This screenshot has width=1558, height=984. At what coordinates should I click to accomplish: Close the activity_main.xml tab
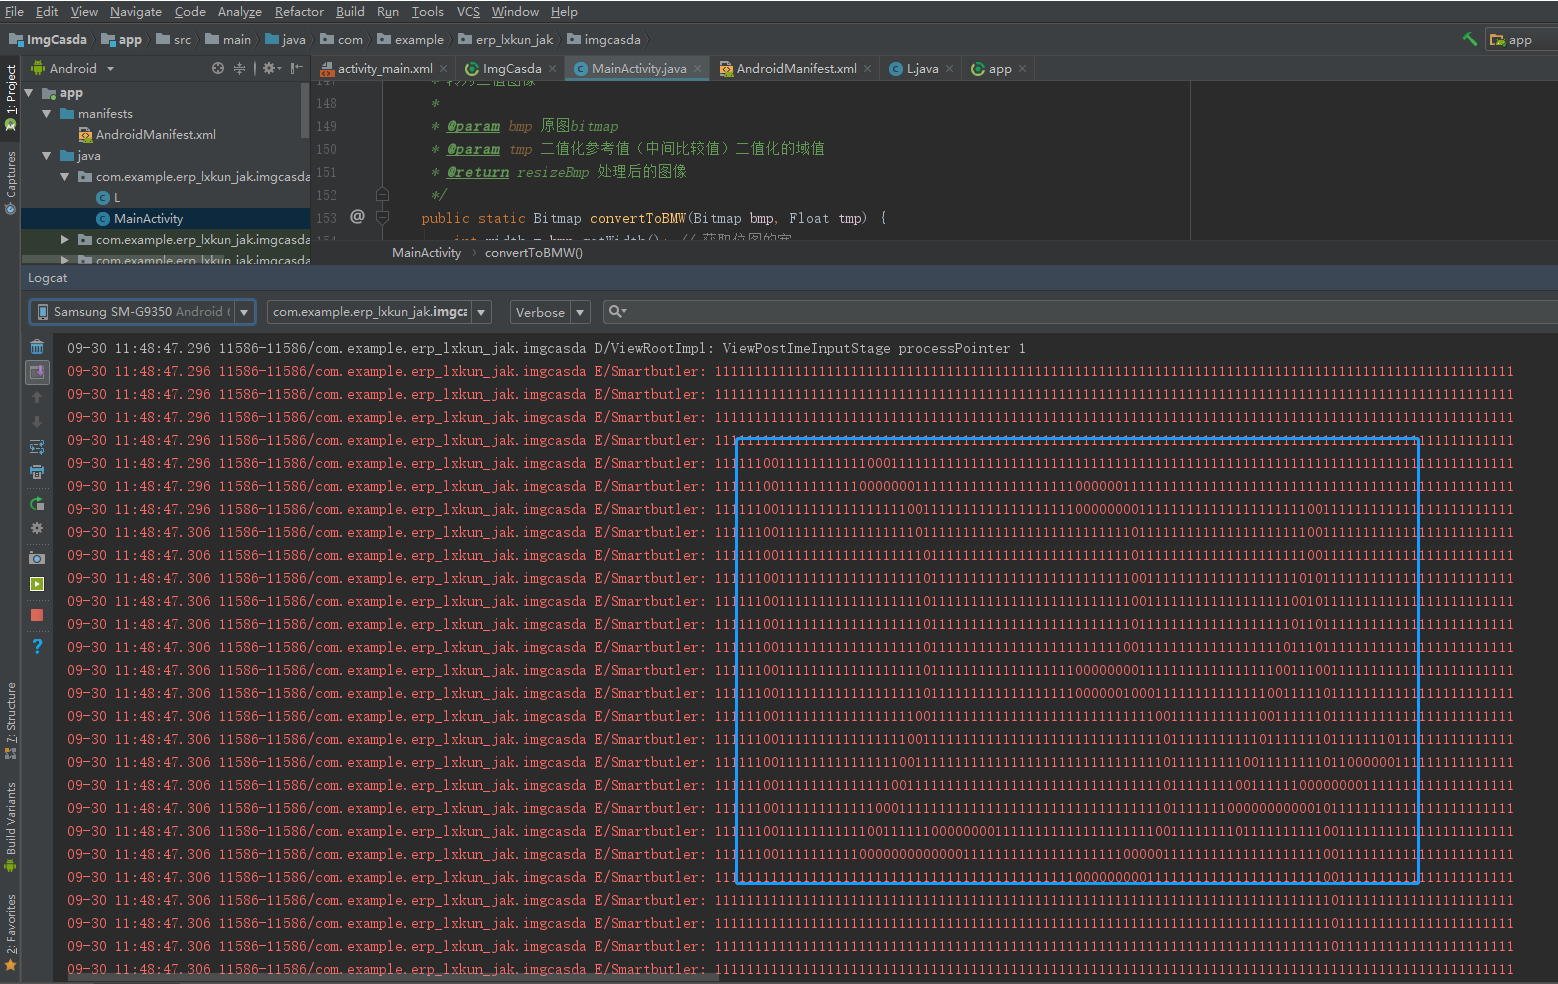point(444,68)
